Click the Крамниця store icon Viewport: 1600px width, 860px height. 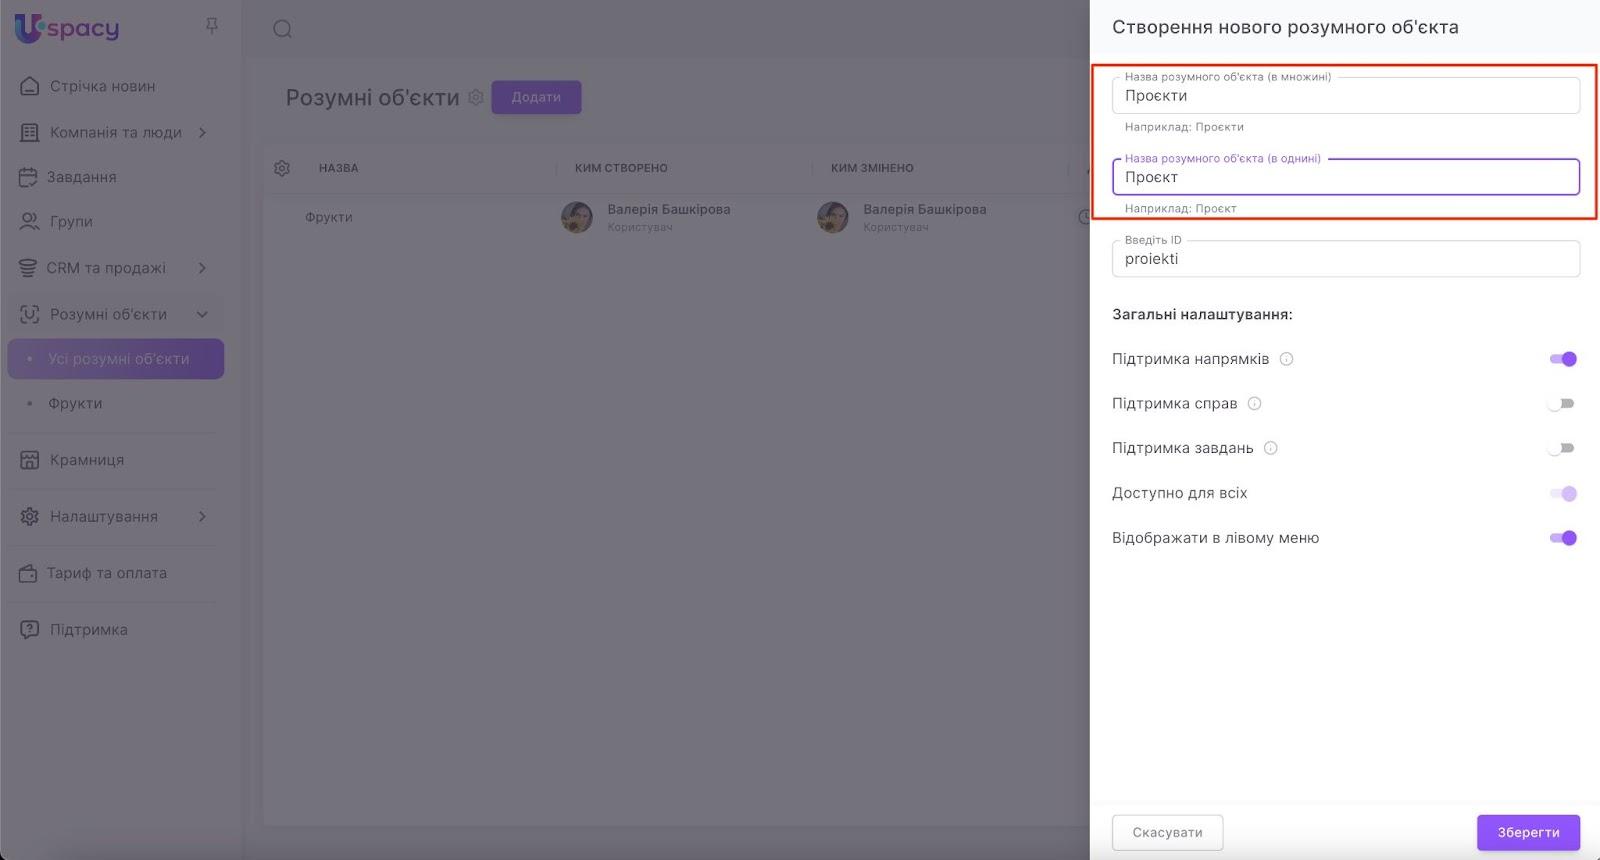point(30,460)
